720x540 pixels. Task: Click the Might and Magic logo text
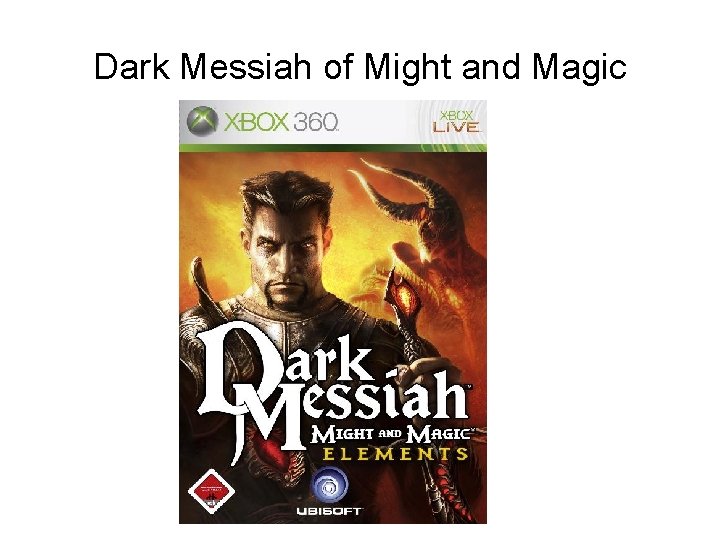point(392,434)
